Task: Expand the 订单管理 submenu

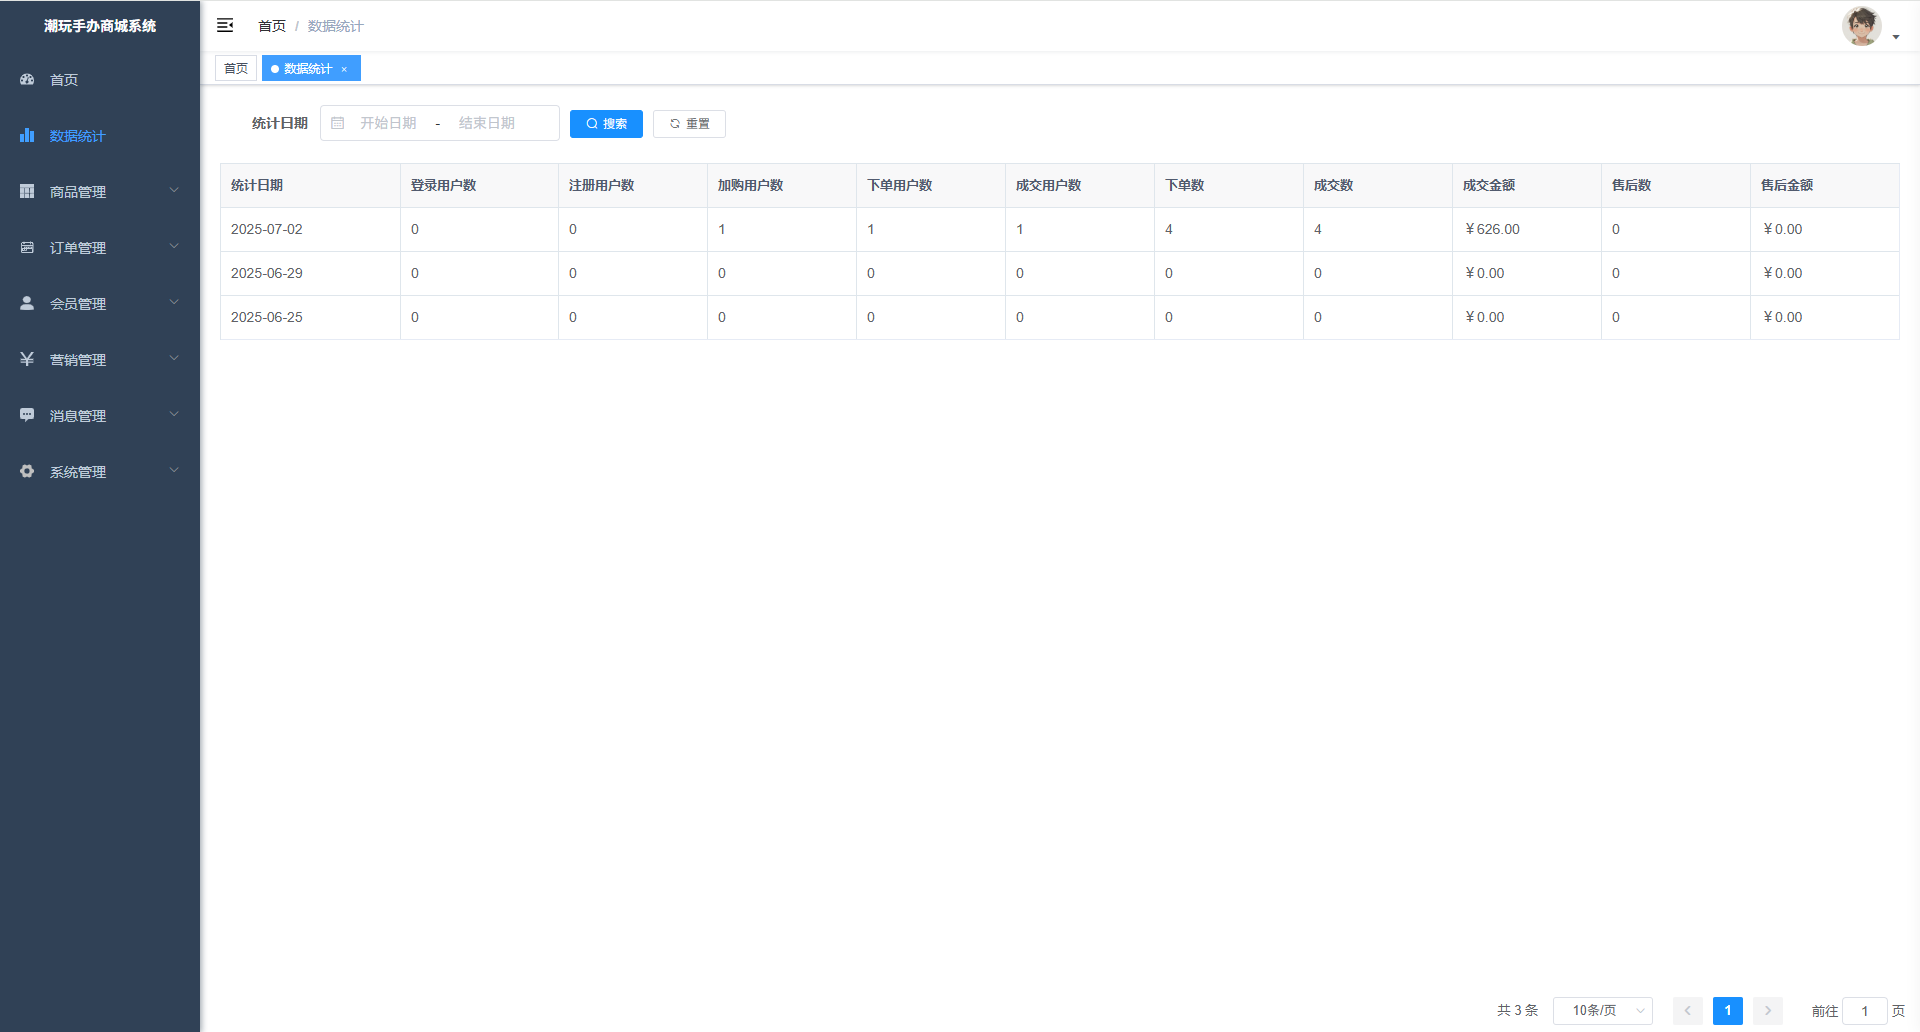Action: pos(174,246)
